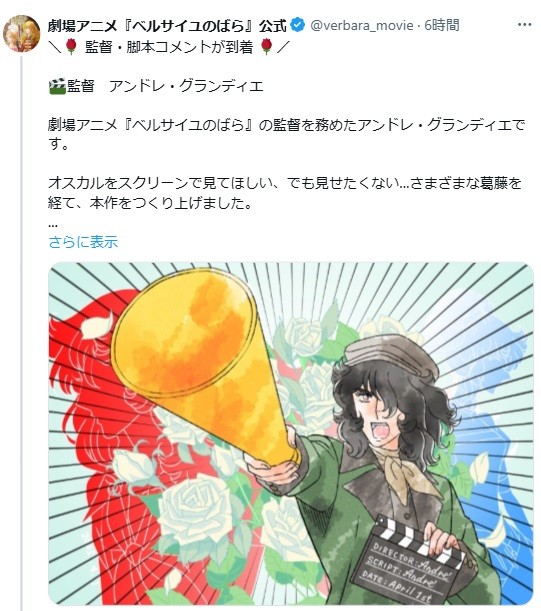Open the tweet by clicking the オスカルをスクリーンで paragraph
The height and width of the screenshot is (611, 541).
point(285,193)
